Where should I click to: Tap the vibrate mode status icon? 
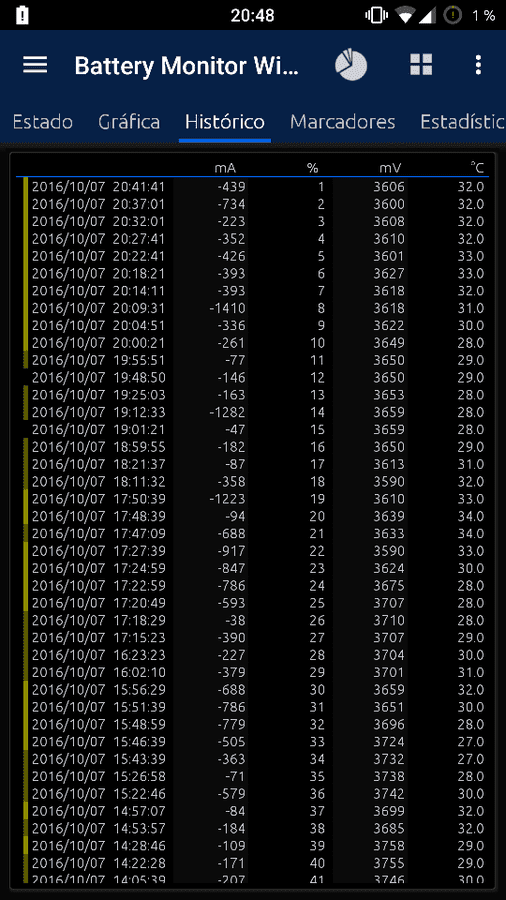[376, 15]
